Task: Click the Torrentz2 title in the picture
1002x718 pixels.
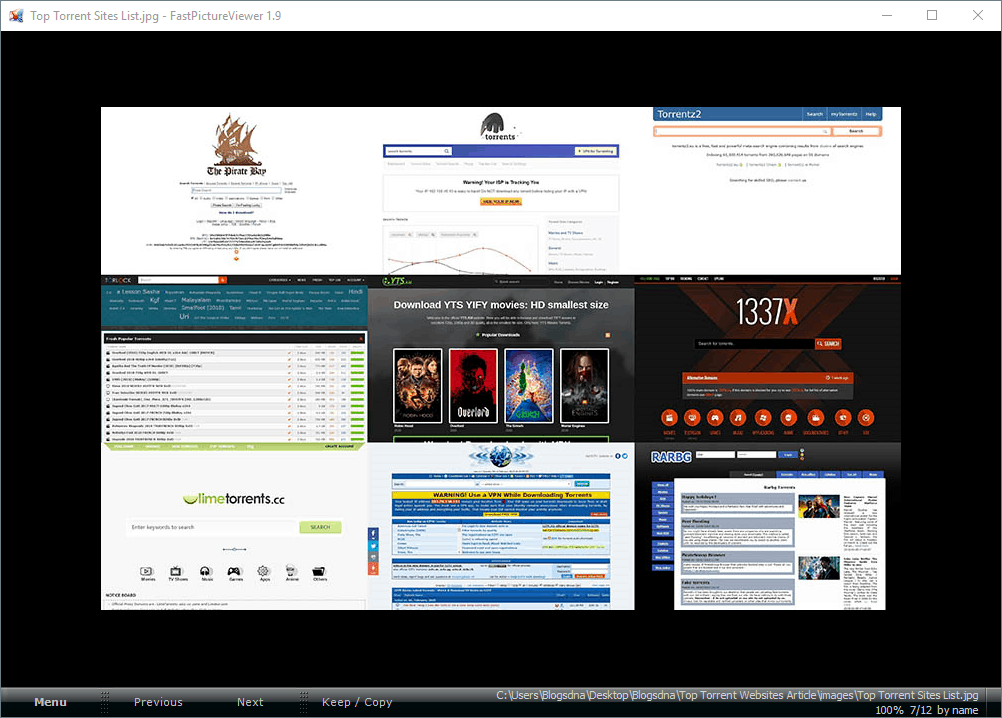Action: (x=679, y=114)
